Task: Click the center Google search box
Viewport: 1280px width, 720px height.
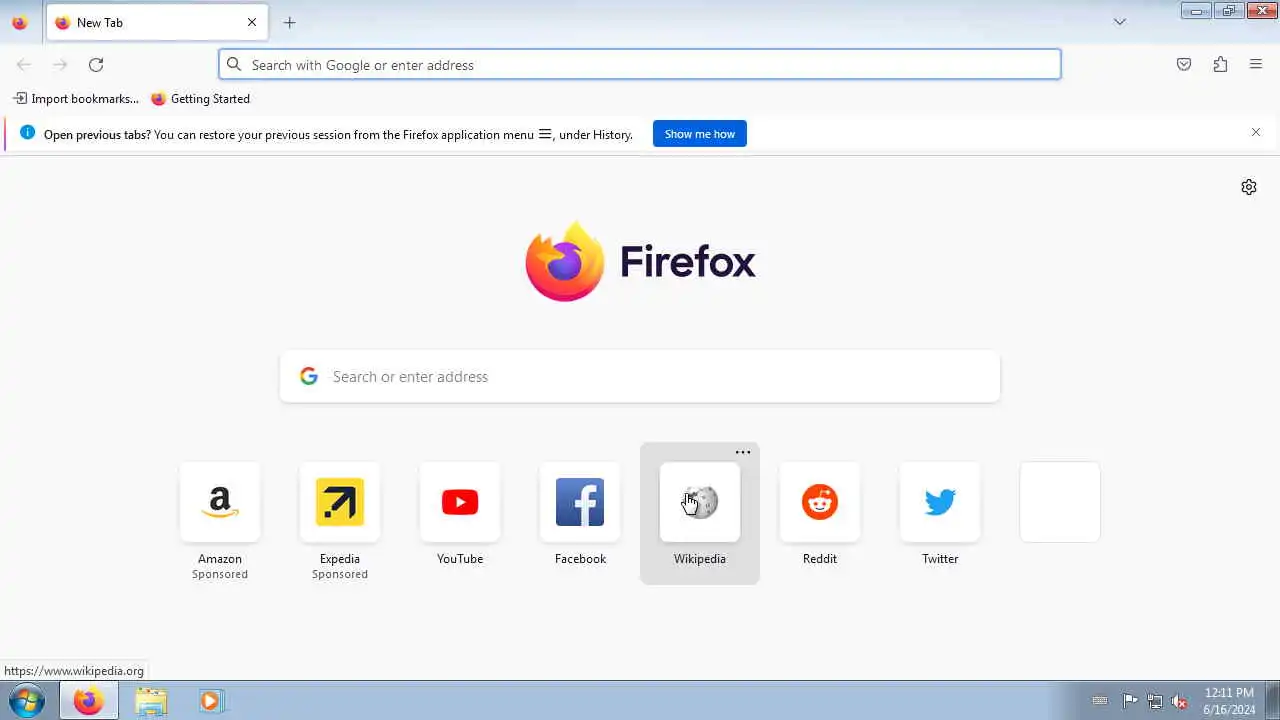Action: pyautogui.click(x=640, y=377)
